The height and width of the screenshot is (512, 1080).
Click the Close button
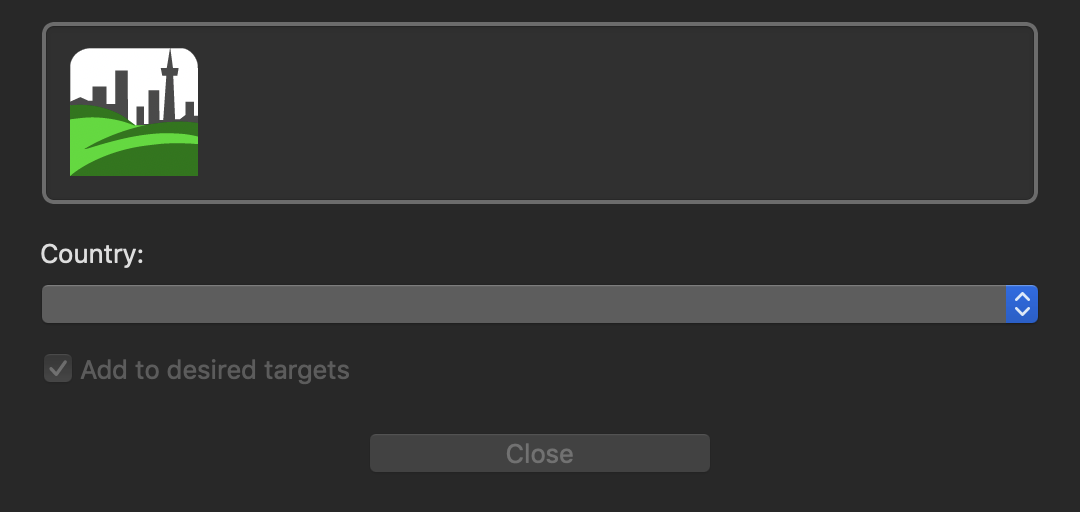540,453
